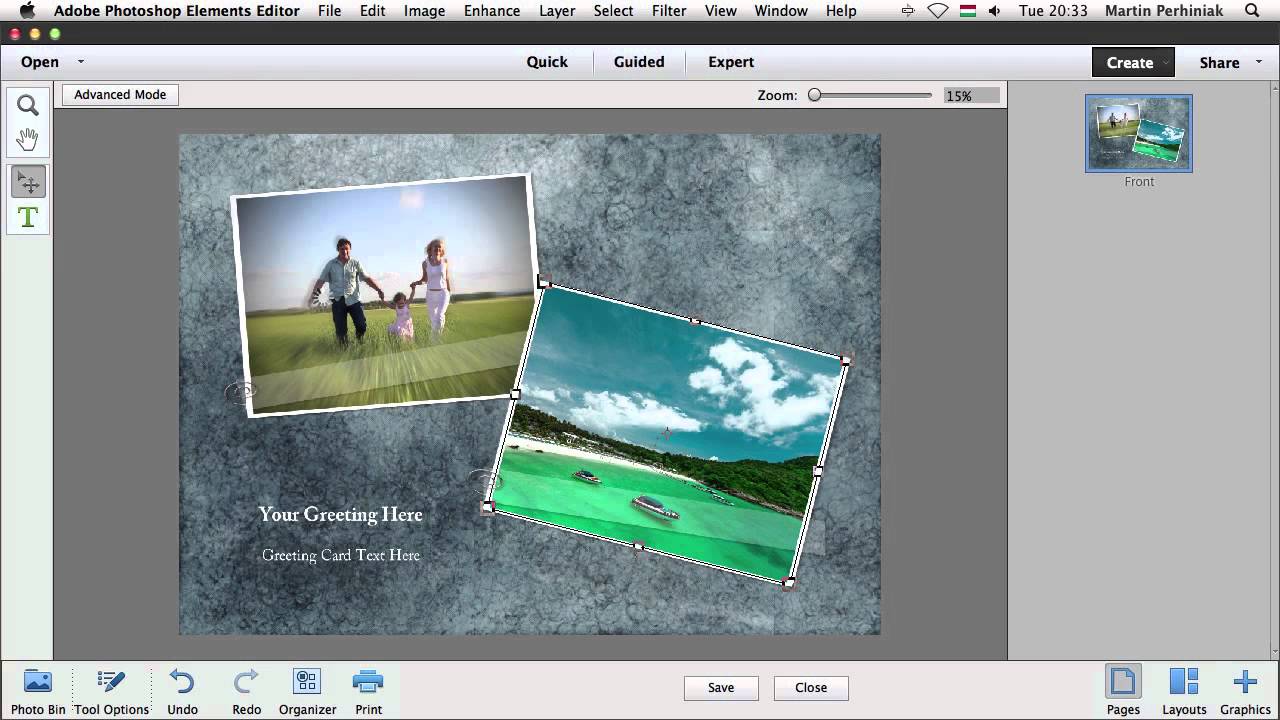Open the Layer menu
Screen dimensions: 1280x720
[x=557, y=11]
